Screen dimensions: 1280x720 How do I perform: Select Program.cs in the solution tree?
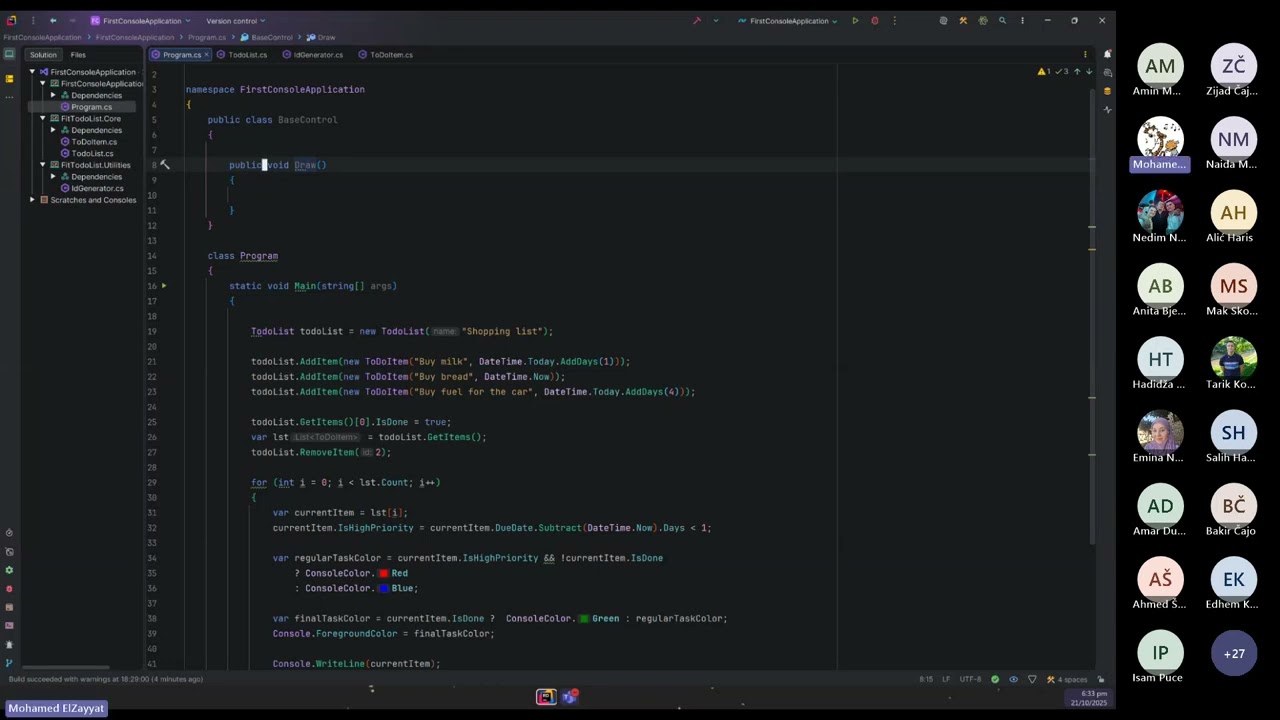tap(91, 107)
